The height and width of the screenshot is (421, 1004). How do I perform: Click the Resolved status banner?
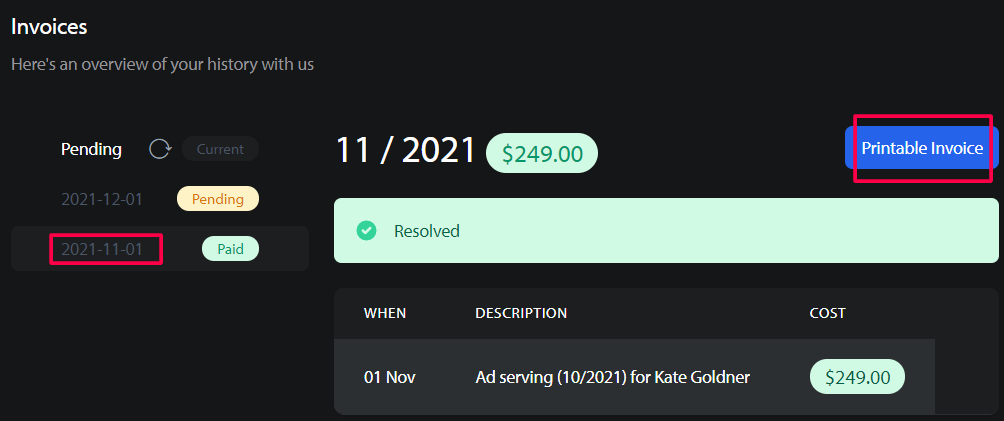[x=666, y=231]
